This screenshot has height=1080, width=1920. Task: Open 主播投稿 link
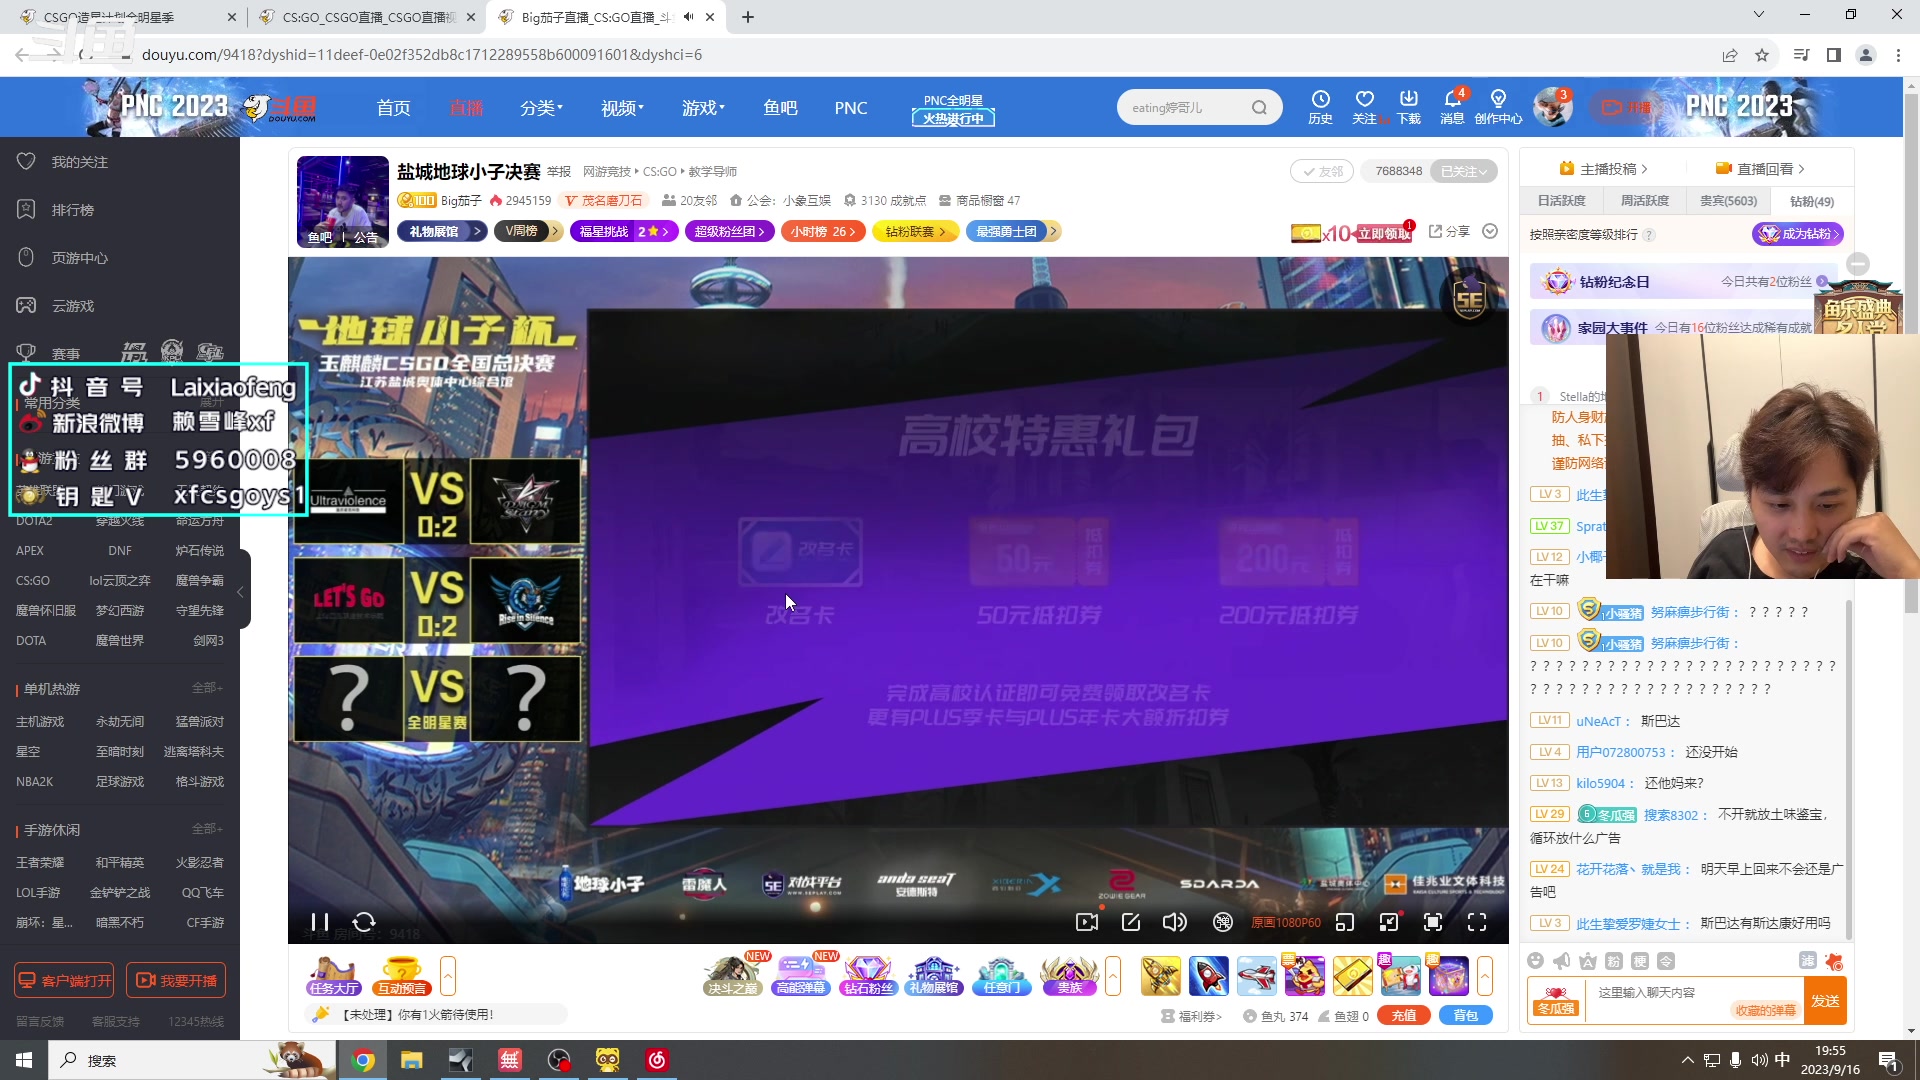coord(1603,169)
